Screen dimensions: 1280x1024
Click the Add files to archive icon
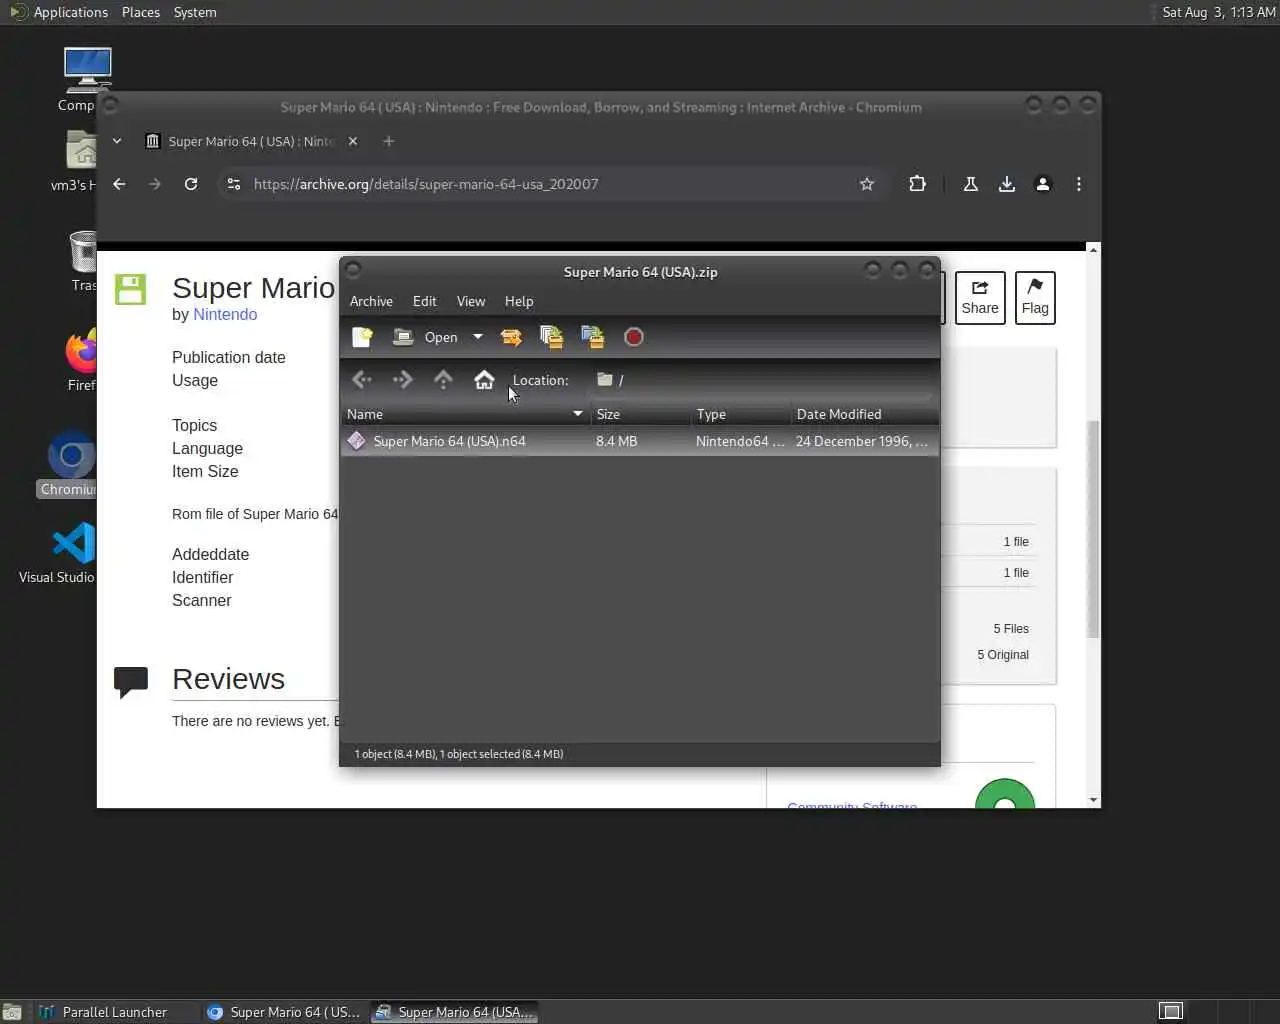551,337
